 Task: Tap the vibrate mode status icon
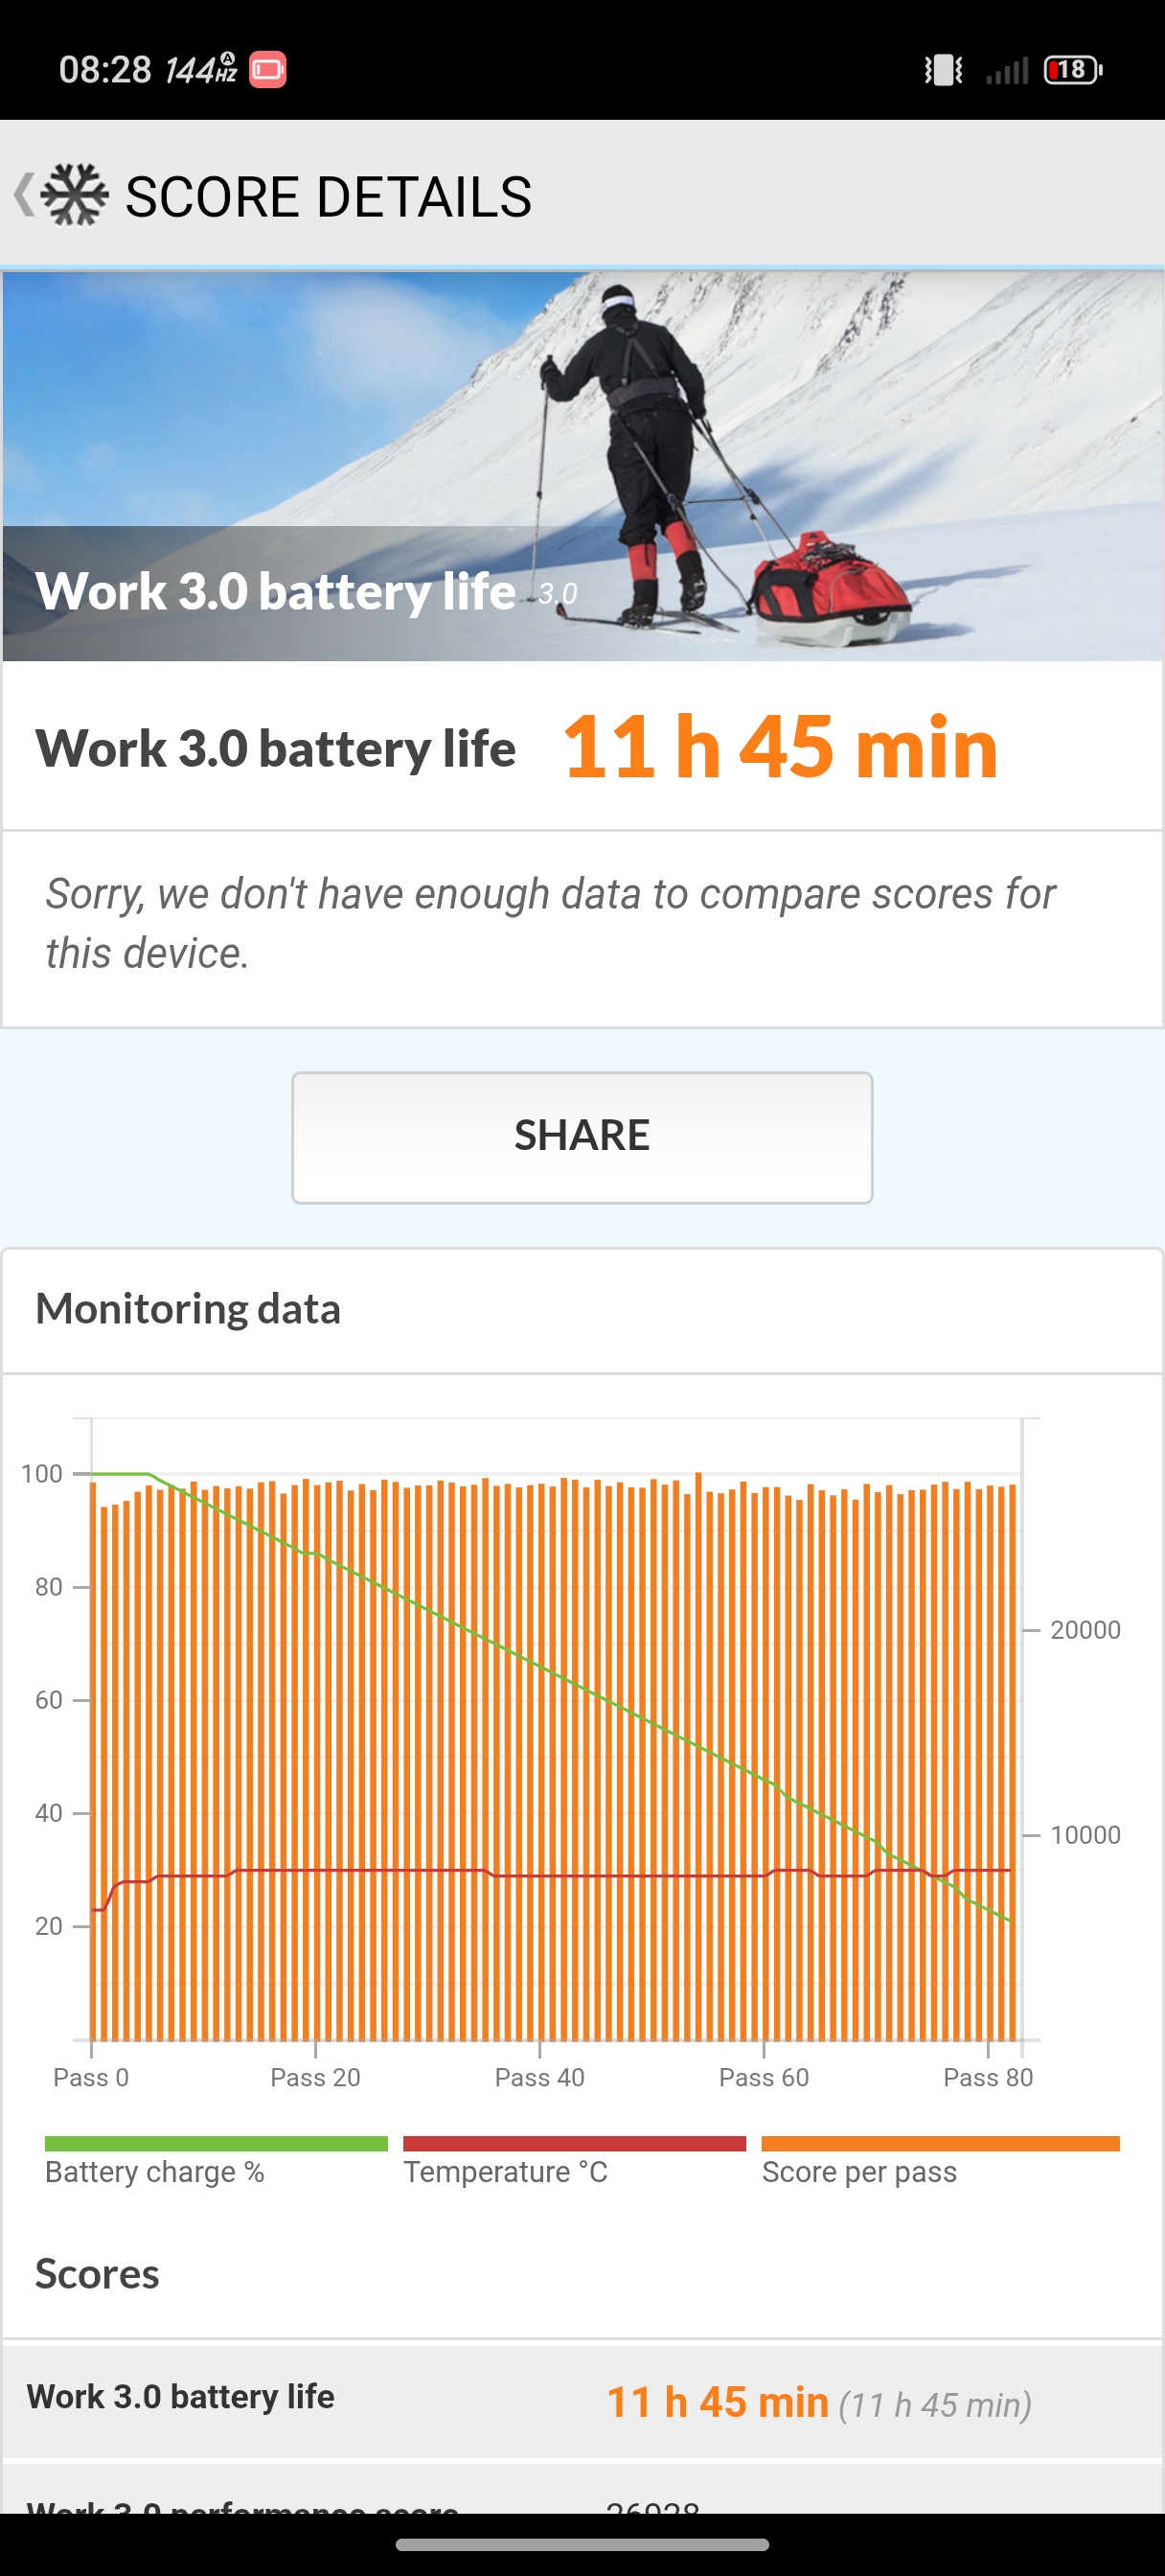point(942,70)
